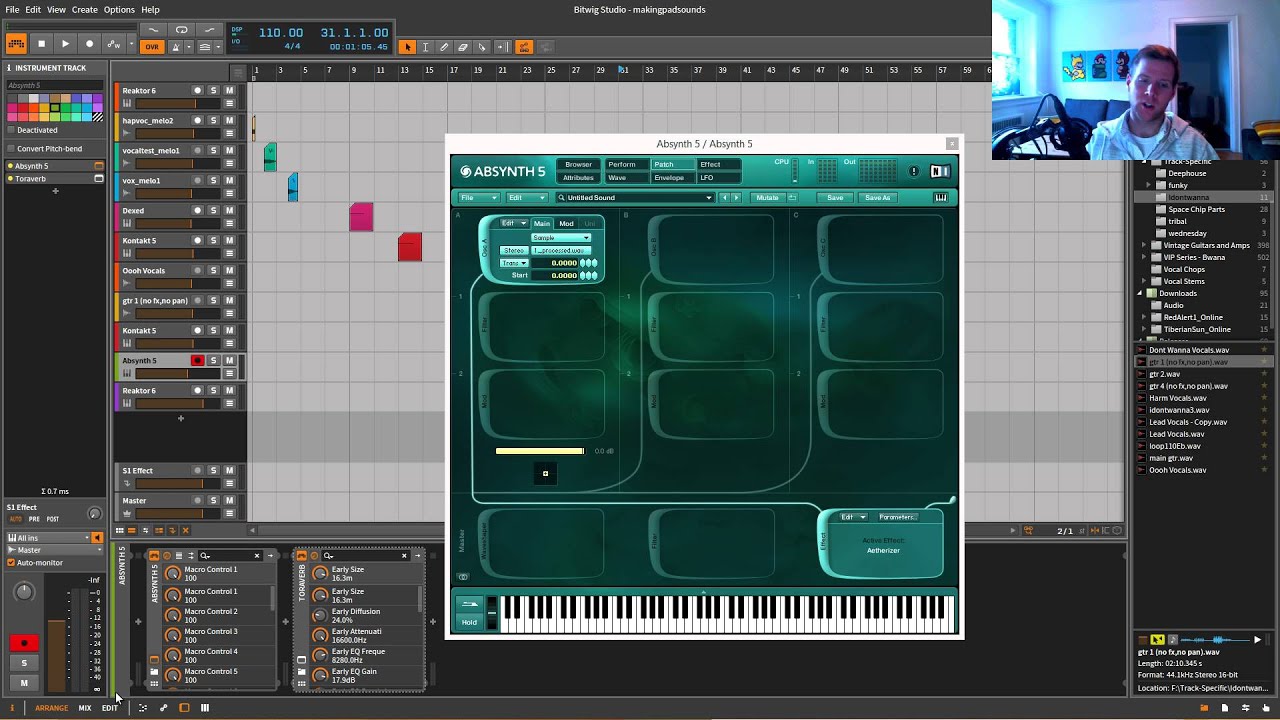This screenshot has height=720, width=1280.
Task: Select the Pointer tool
Action: (x=407, y=47)
